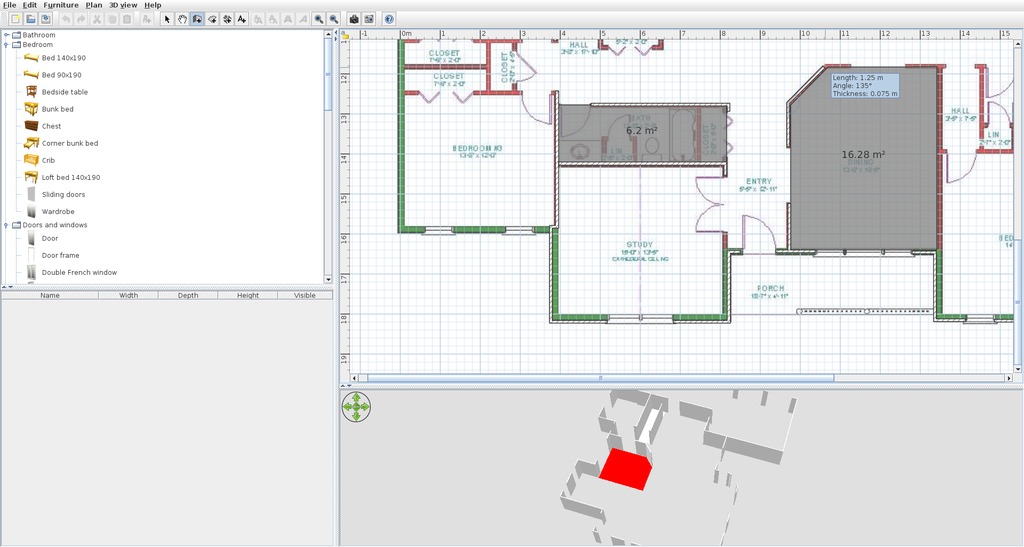1024x547 pixels.
Task: Click the Visible column header
Action: point(305,295)
